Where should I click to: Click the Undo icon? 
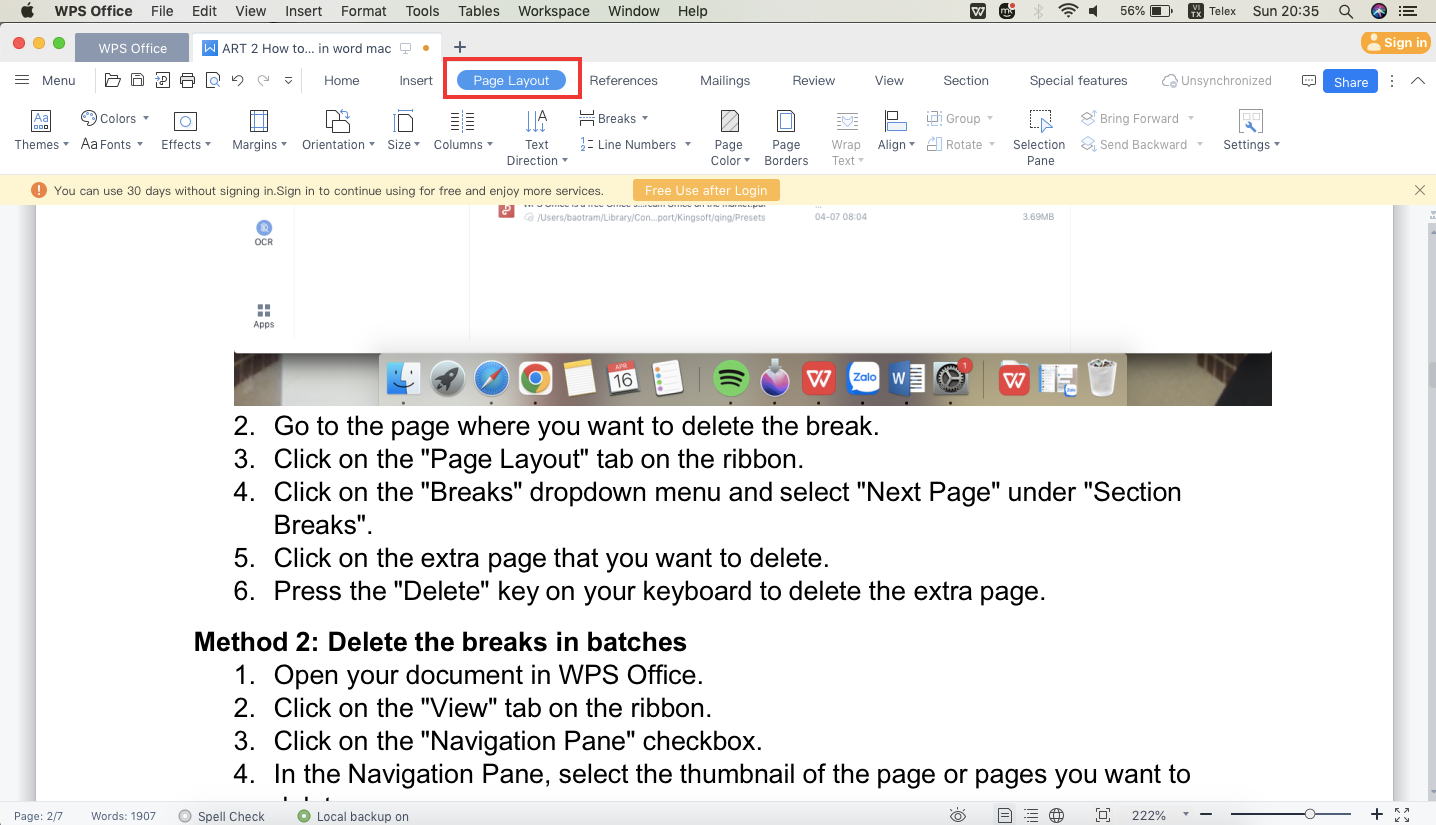coord(237,81)
